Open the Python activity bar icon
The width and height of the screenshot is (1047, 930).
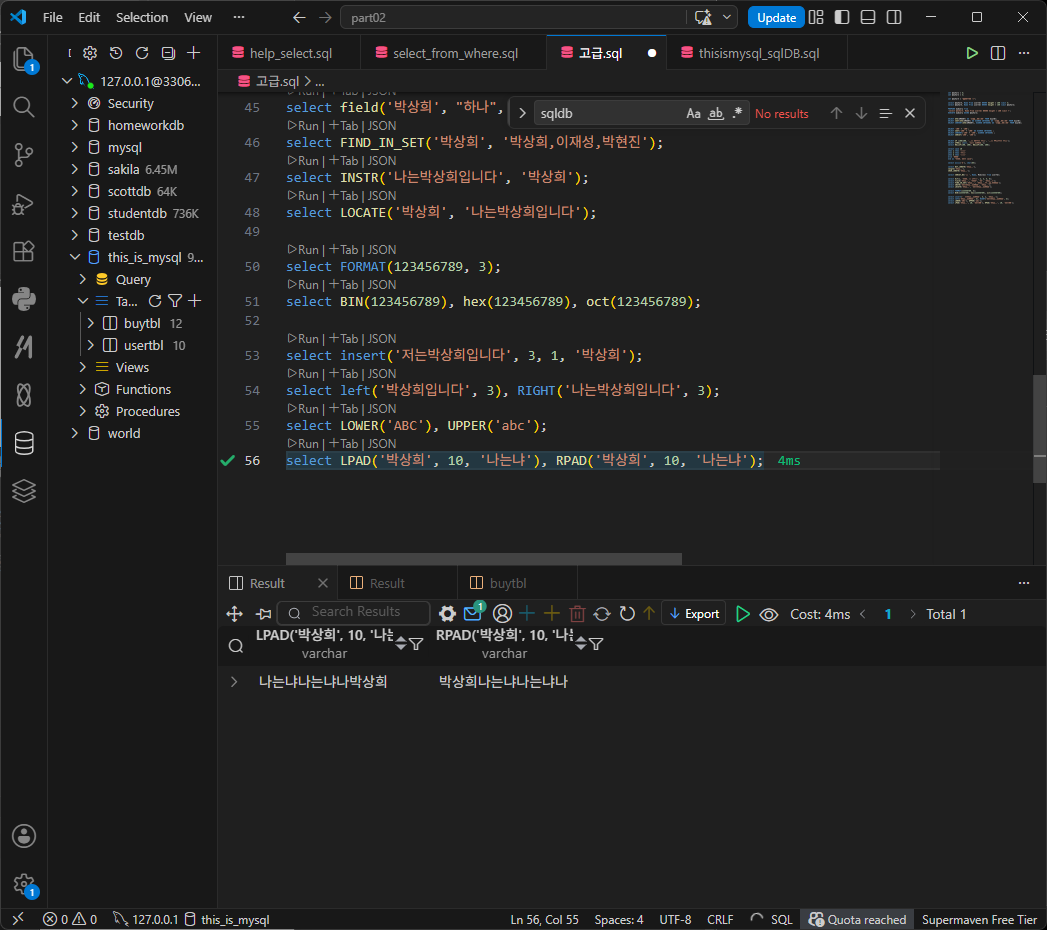point(24,299)
